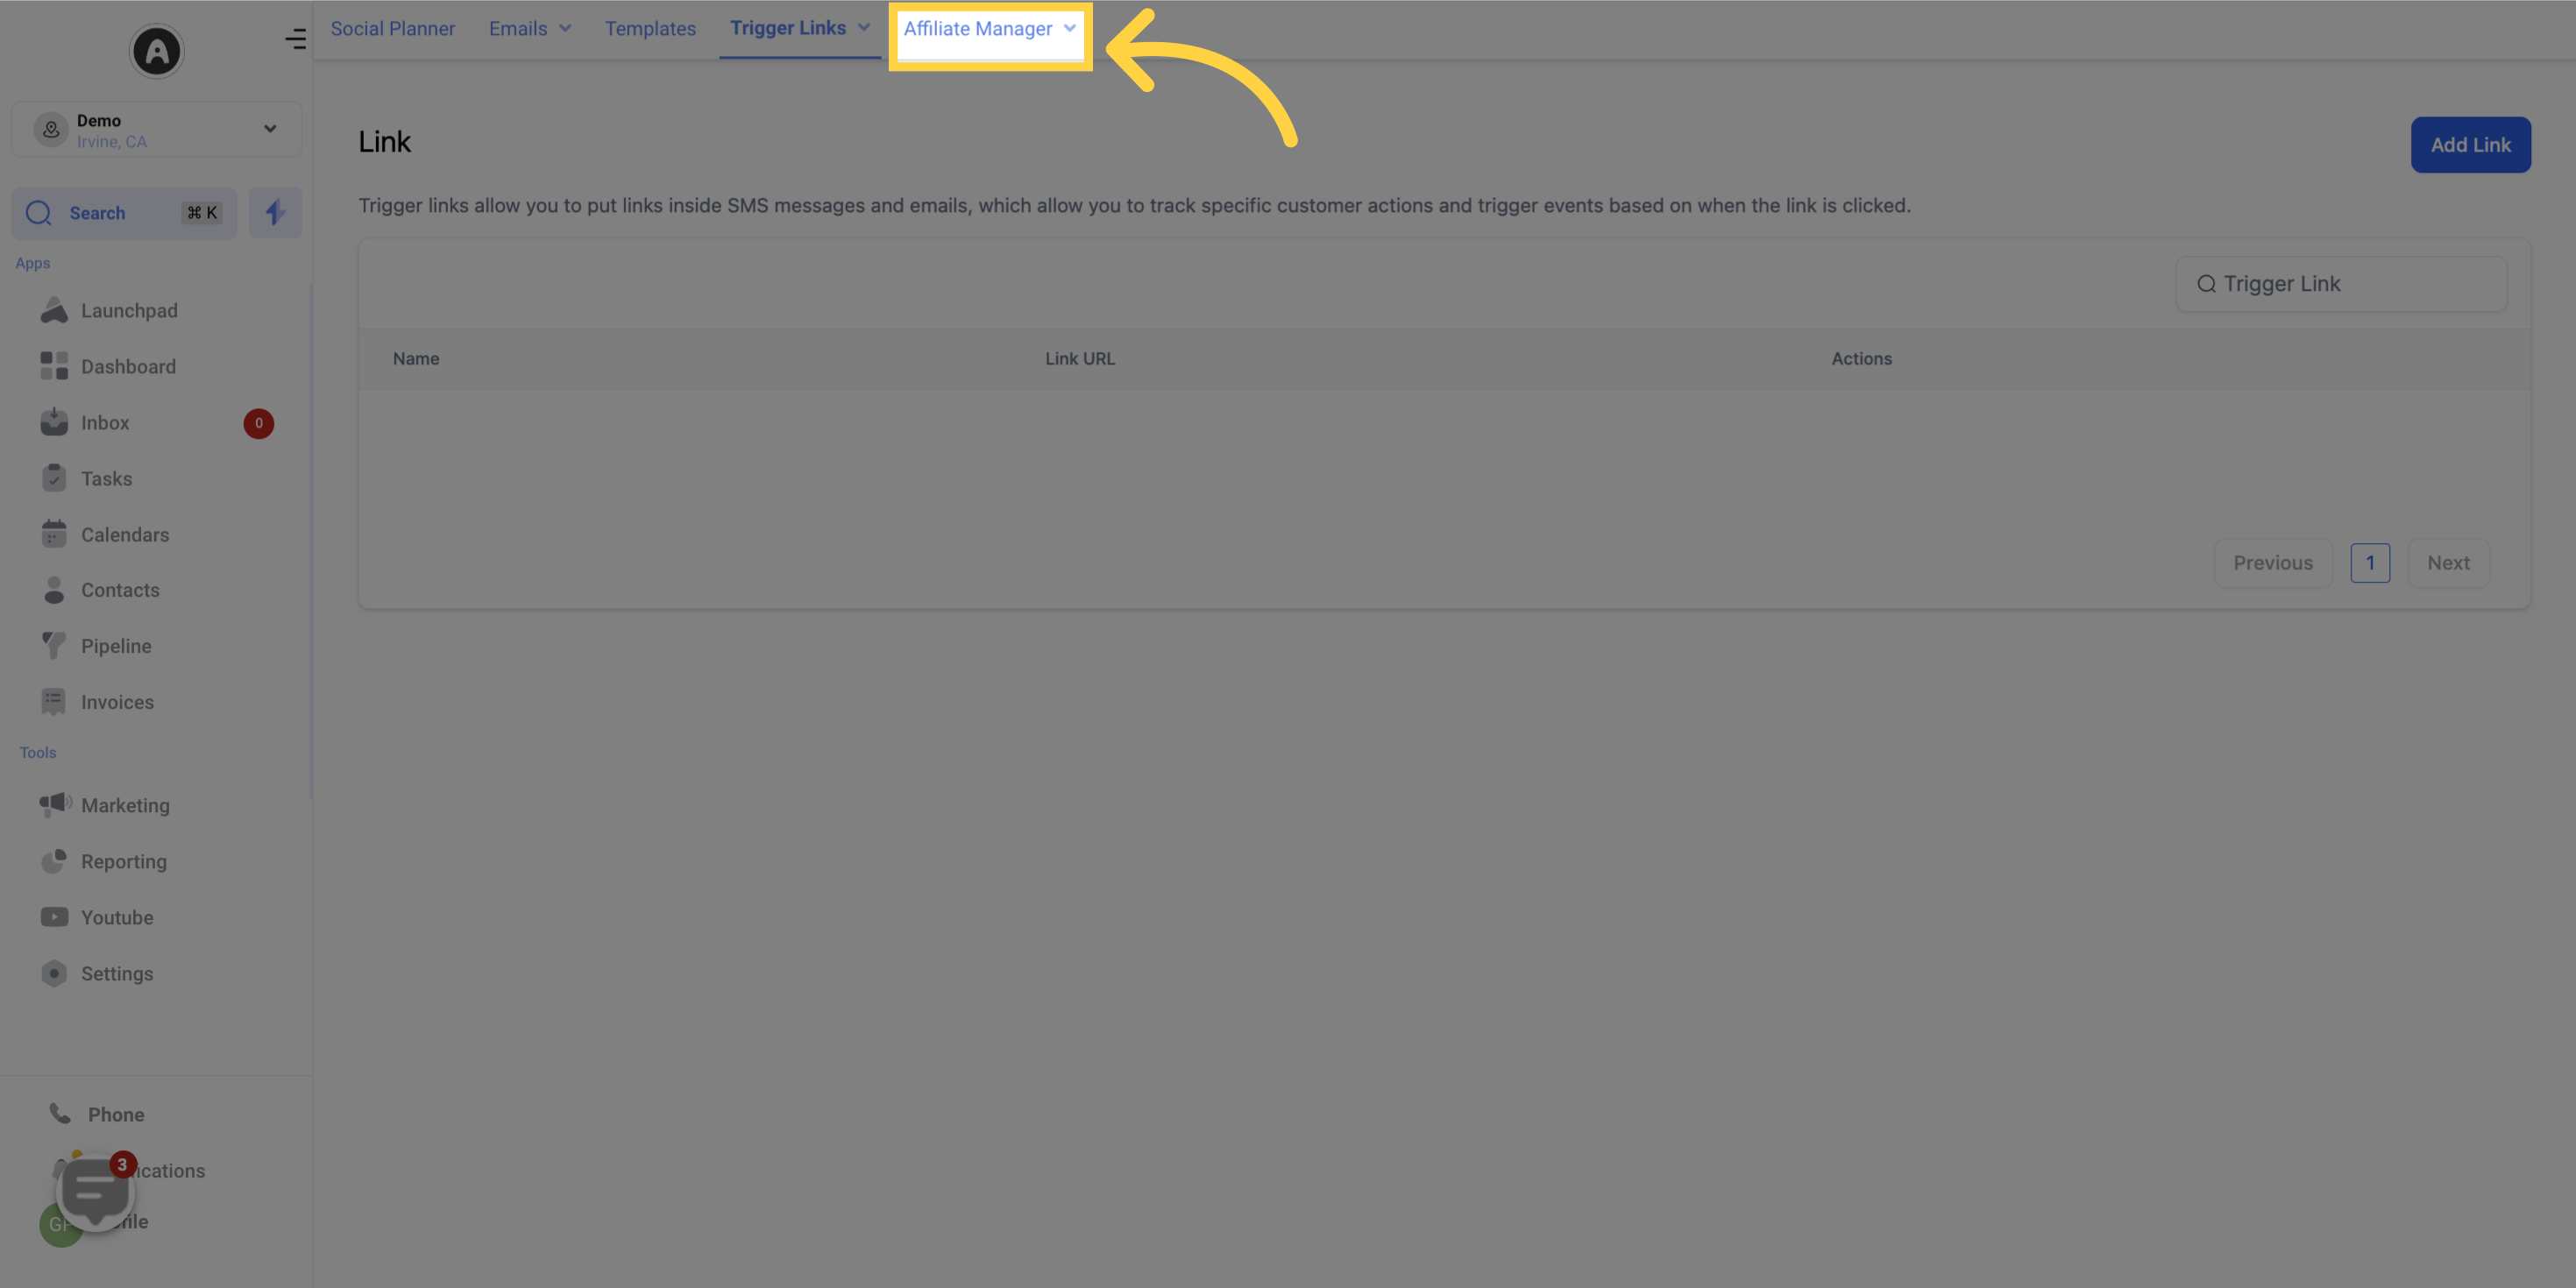Open the Launchpad app icon
Image resolution: width=2576 pixels, height=1288 pixels.
click(x=54, y=308)
